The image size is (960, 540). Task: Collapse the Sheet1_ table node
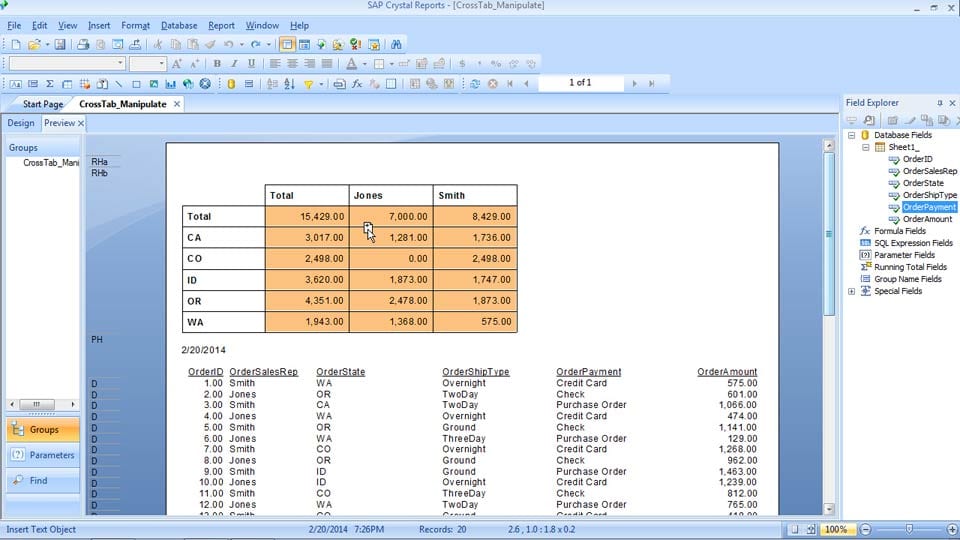(866, 147)
